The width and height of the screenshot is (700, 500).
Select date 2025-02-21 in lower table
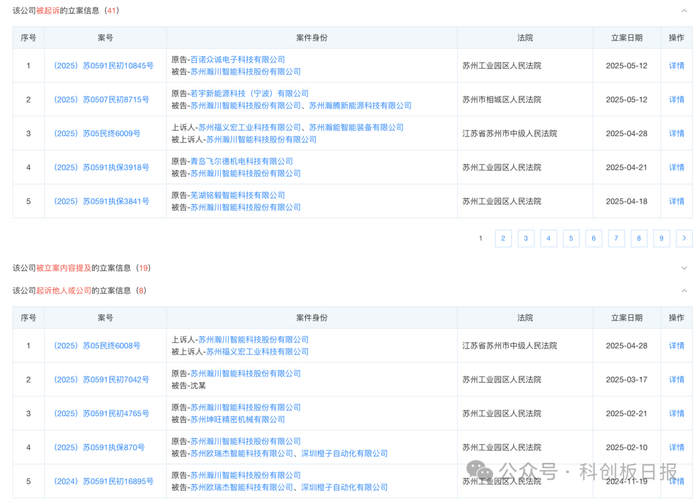point(626,413)
